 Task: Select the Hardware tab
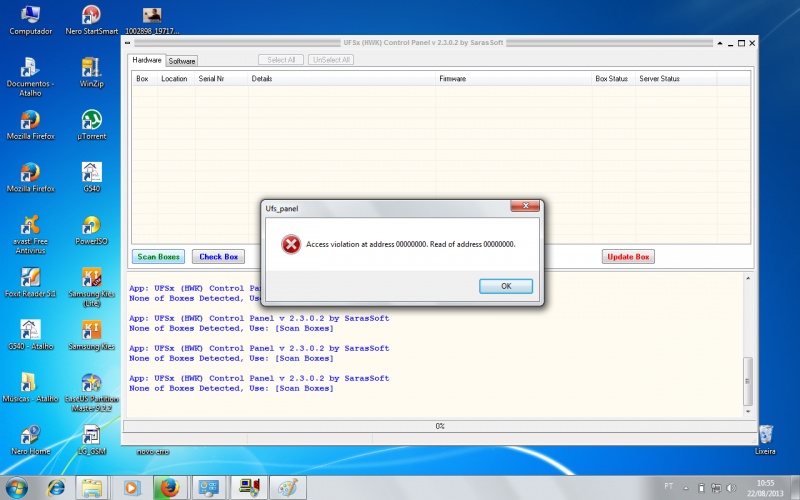pos(147,60)
